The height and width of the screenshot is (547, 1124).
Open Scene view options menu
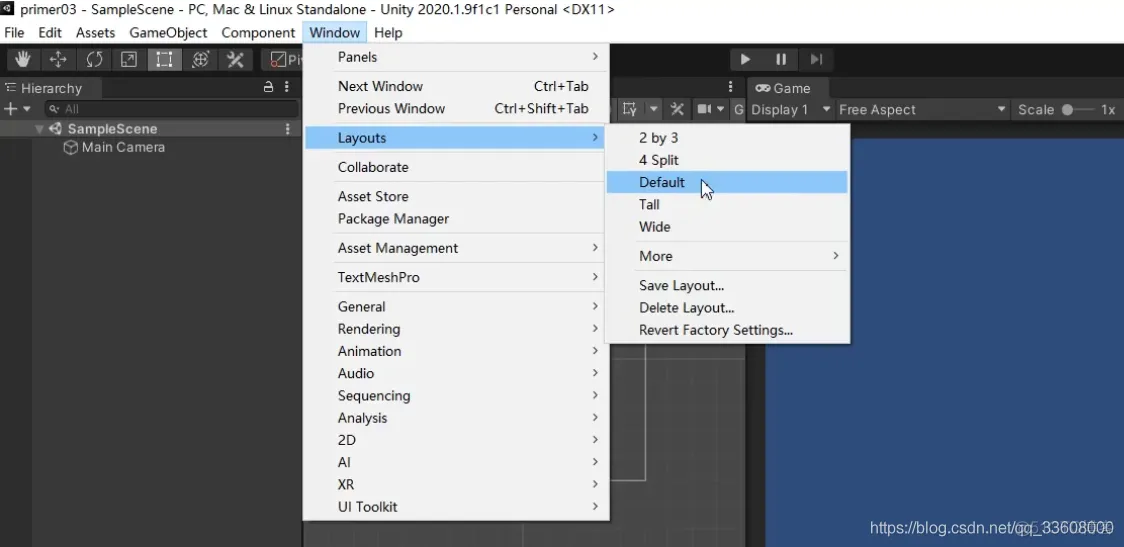click(730, 87)
